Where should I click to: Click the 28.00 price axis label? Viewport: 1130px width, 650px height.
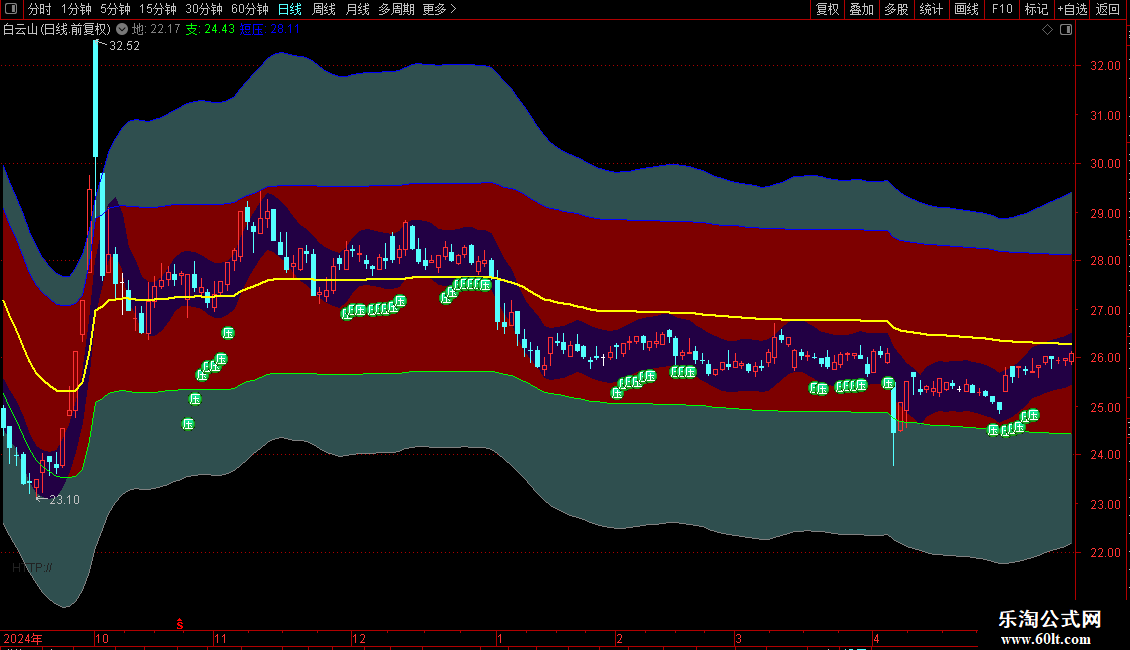click(x=1105, y=261)
